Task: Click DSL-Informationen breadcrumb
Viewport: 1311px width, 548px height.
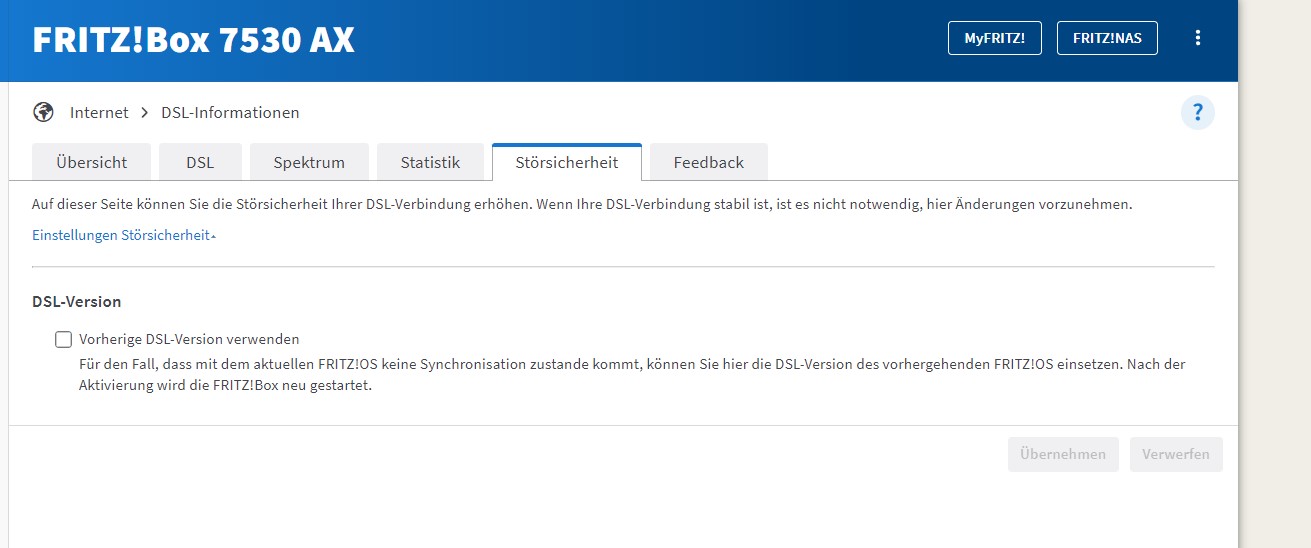Action: click(230, 112)
